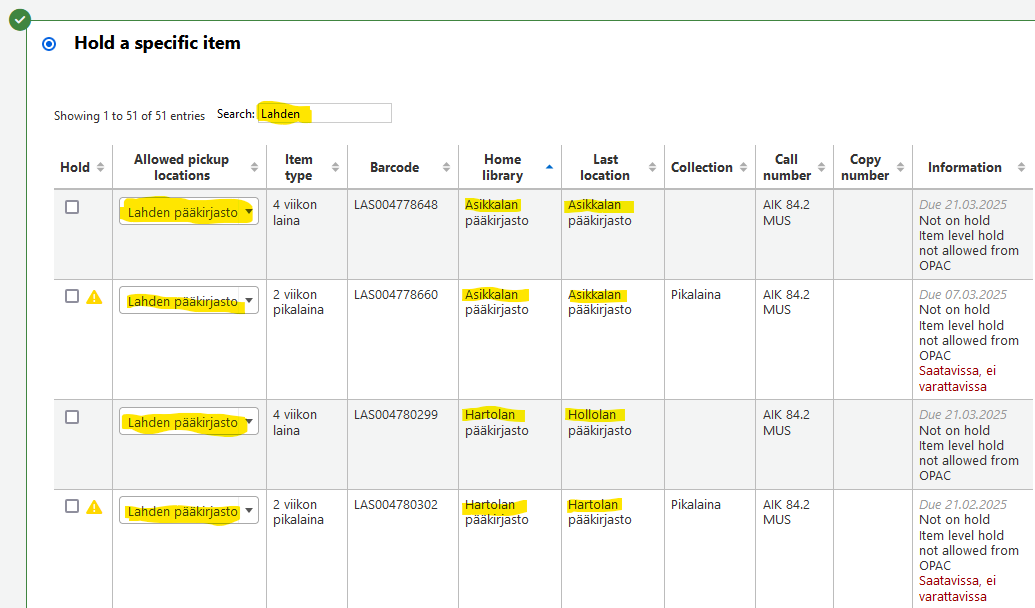Screen dimensions: 1035x608
Task: Click the green checkmark step icon
Action: (x=20, y=19)
